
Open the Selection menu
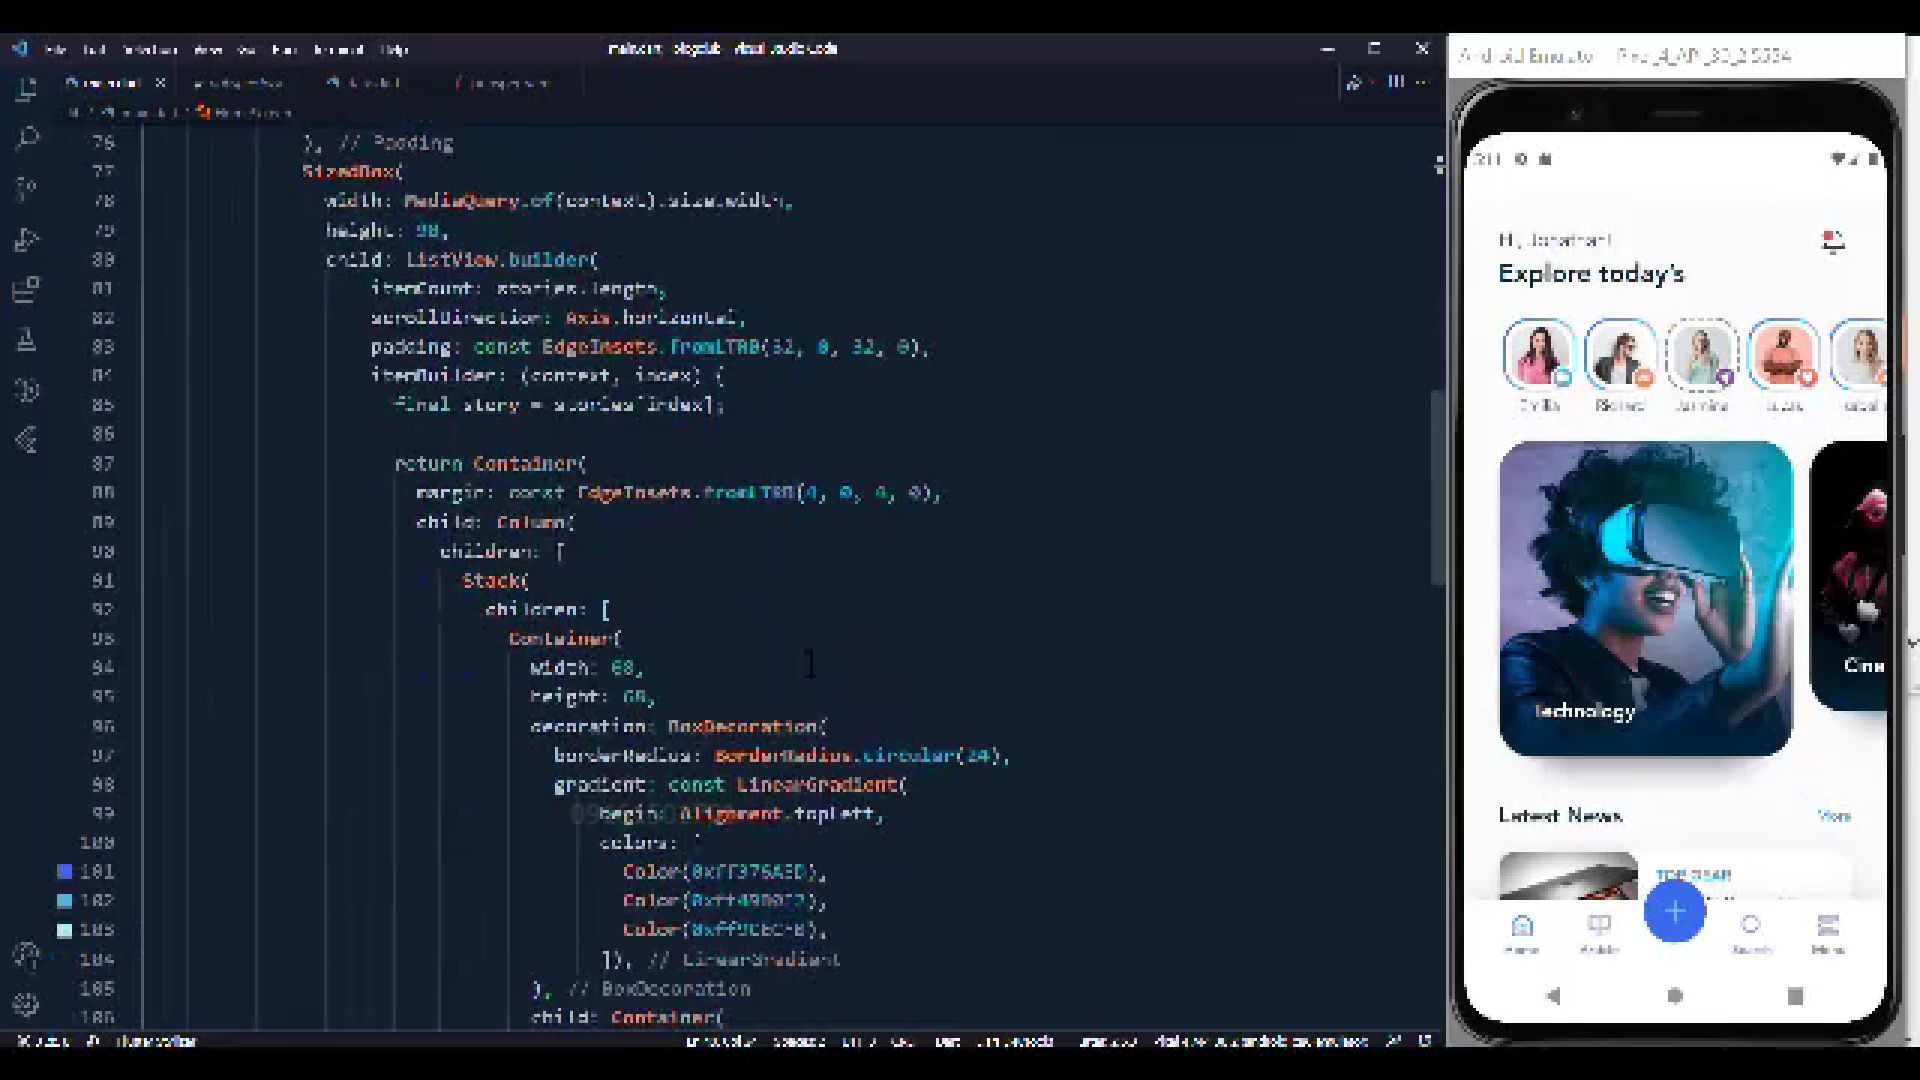click(x=150, y=49)
